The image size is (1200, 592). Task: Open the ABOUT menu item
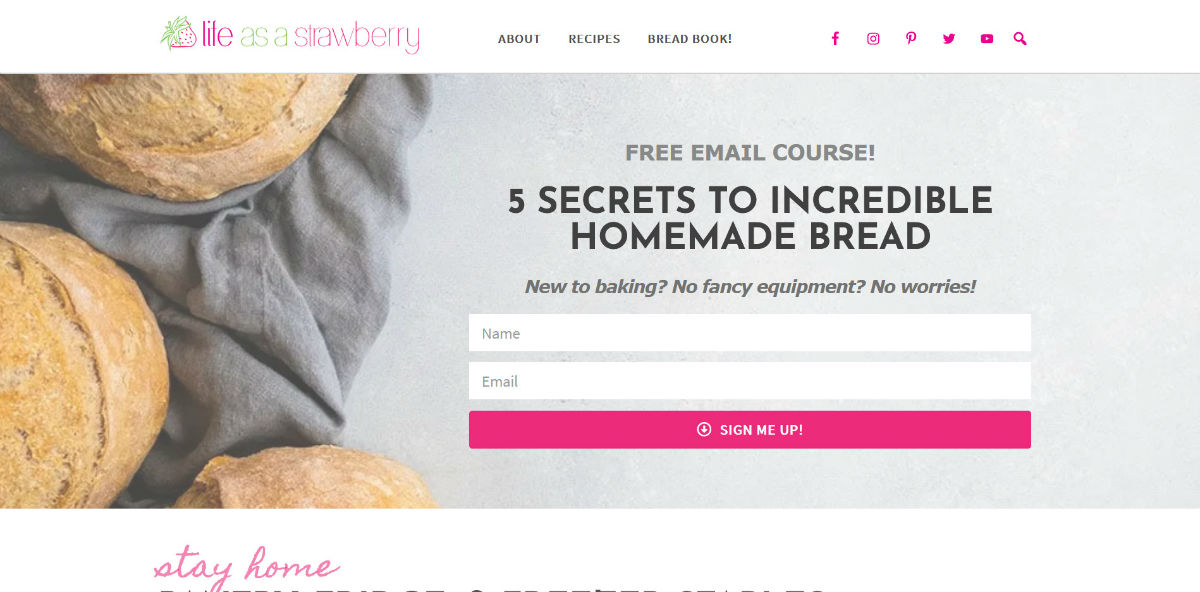pyautogui.click(x=519, y=39)
